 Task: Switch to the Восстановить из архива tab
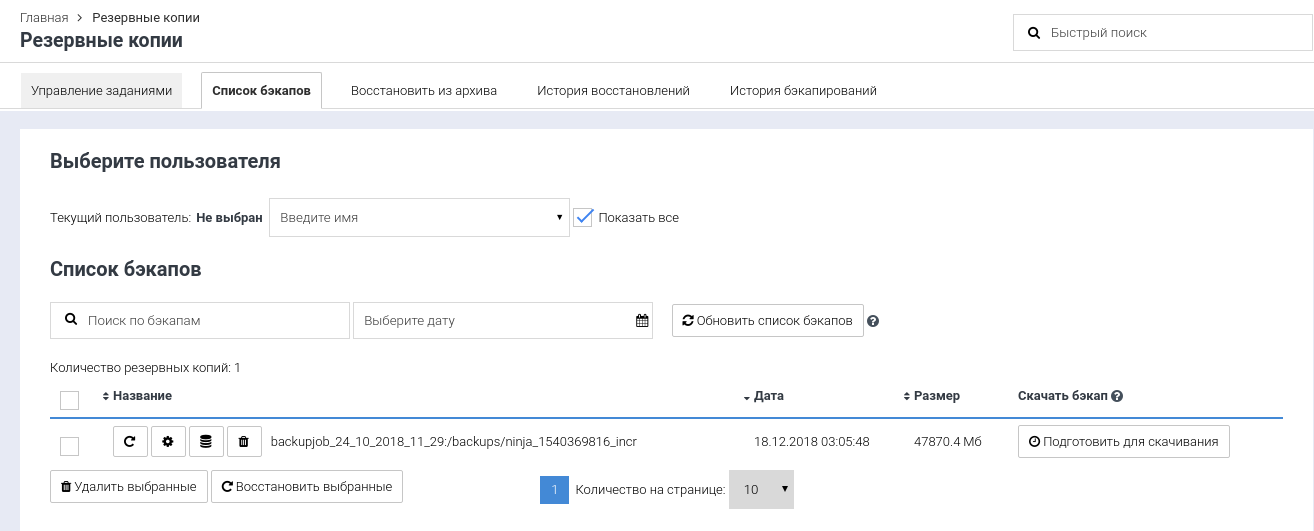pyautogui.click(x=423, y=90)
